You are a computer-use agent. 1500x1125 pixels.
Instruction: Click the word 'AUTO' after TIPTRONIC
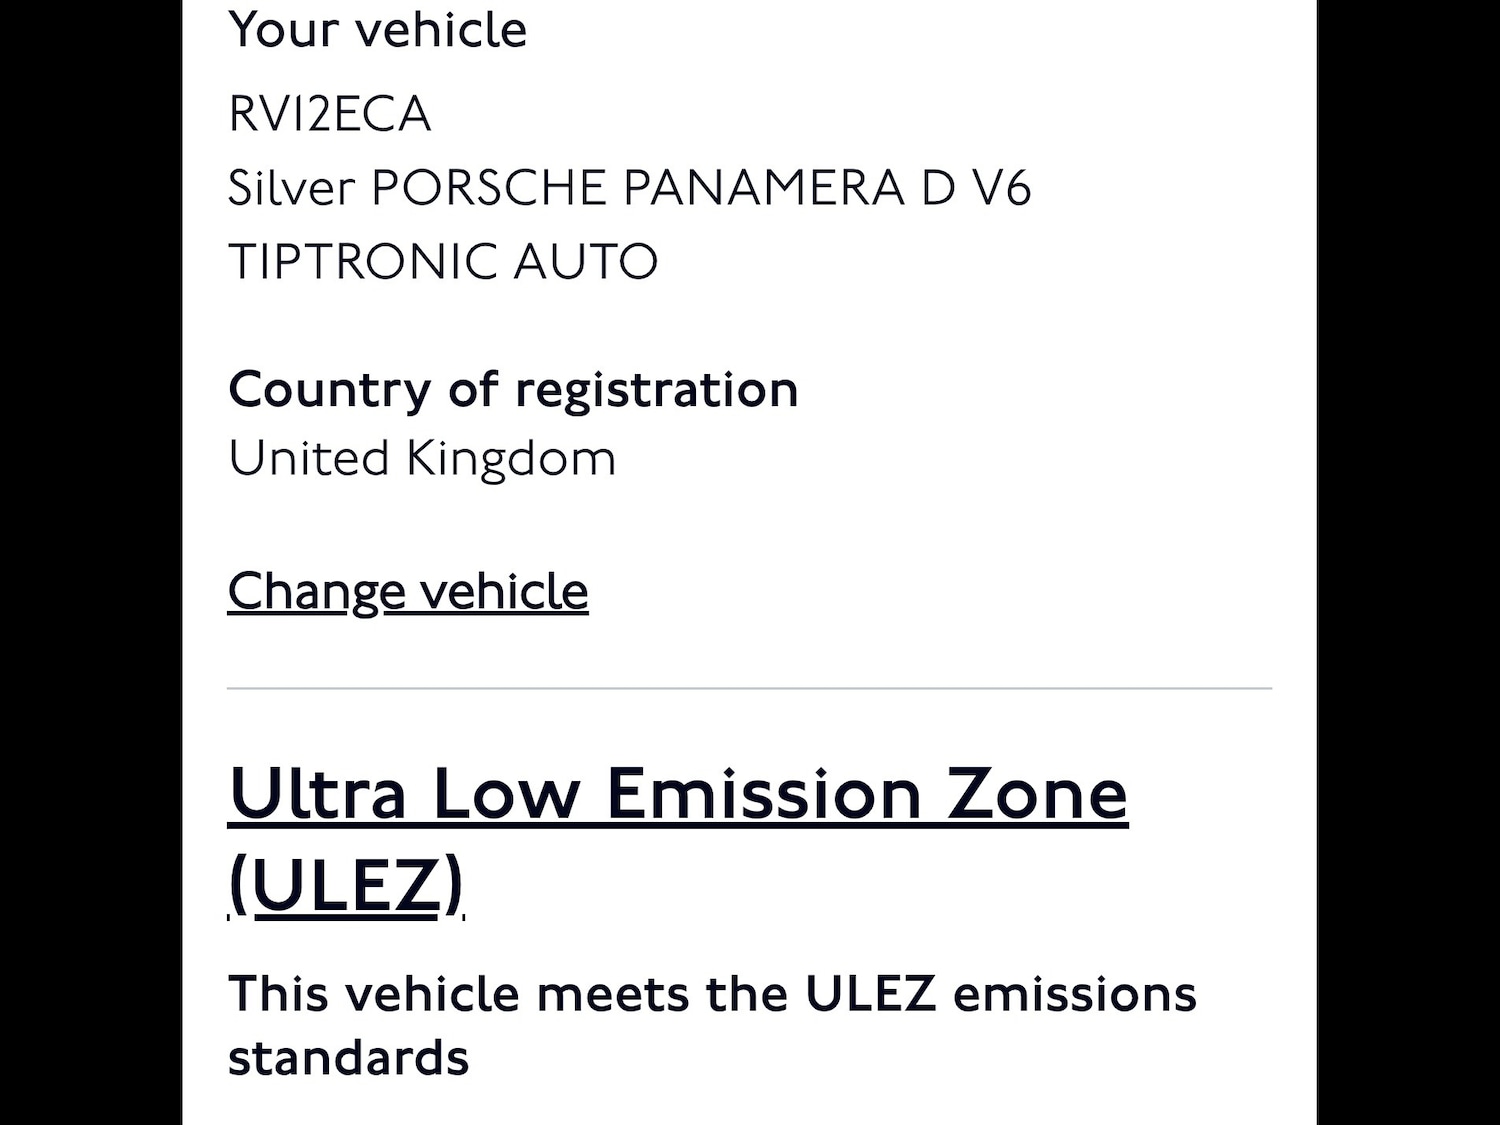pos(585,262)
